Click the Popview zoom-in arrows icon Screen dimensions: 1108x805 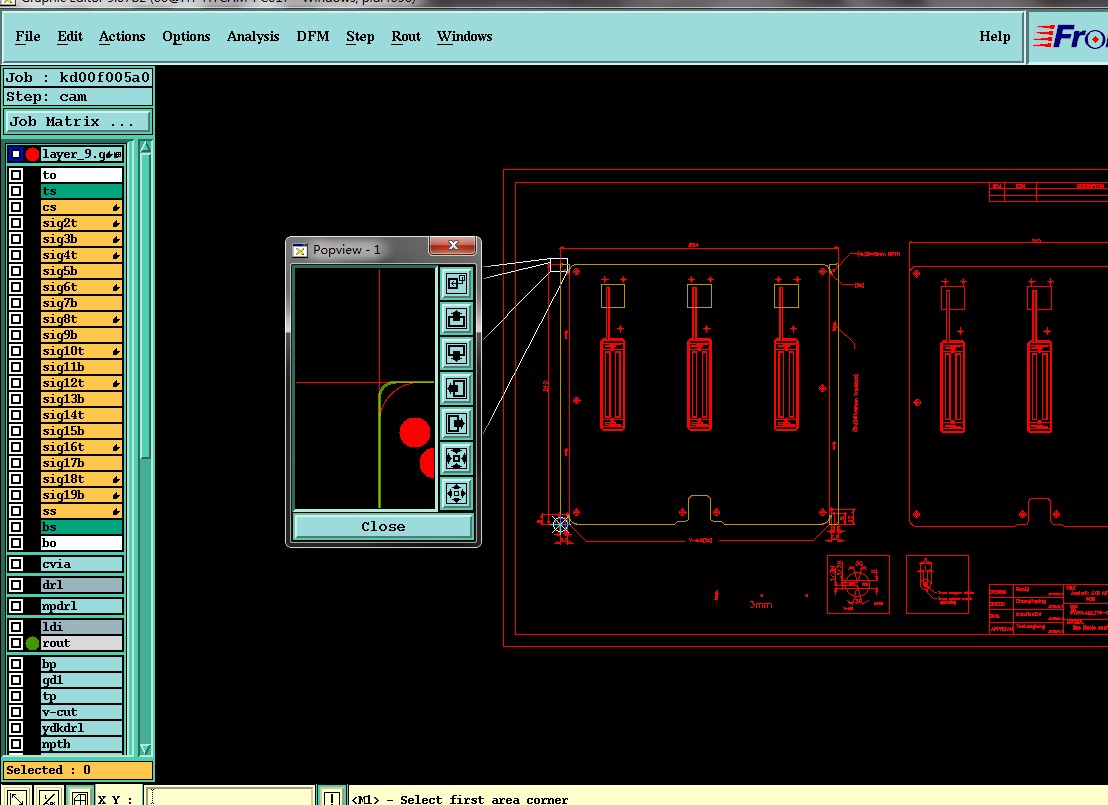pyautogui.click(x=456, y=458)
